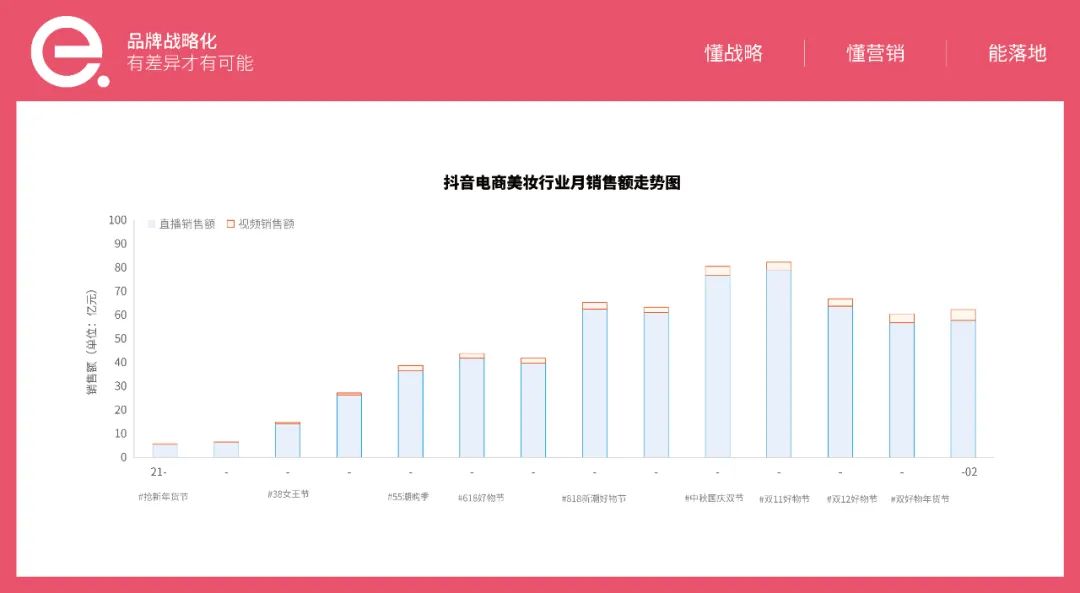
Task: Select the 能落地 header item
Action: pos(1017,53)
